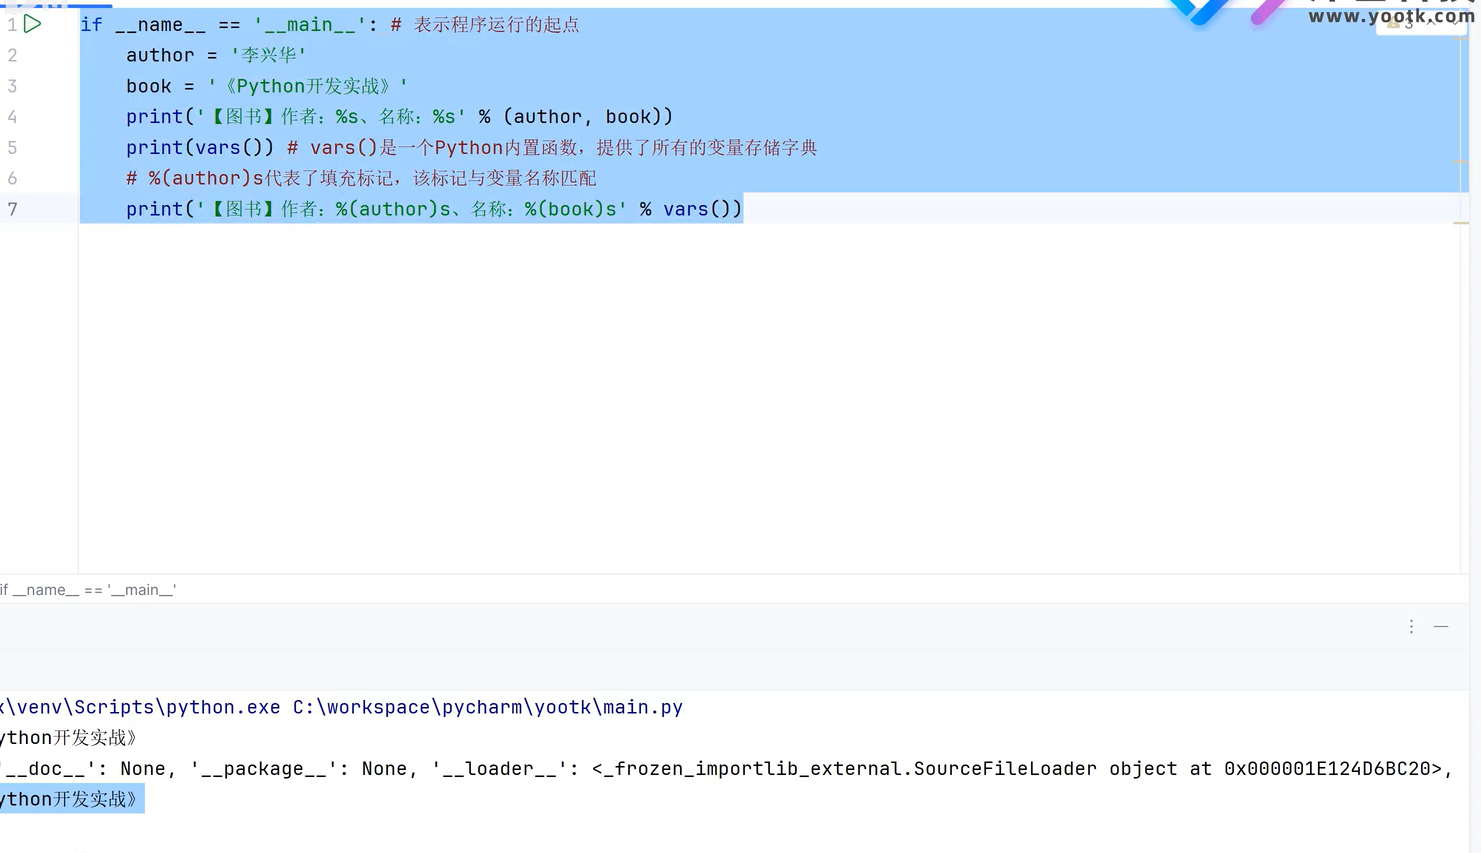Click the string '《Python开发实战》' on line 3
The width and height of the screenshot is (1481, 853).
point(308,86)
